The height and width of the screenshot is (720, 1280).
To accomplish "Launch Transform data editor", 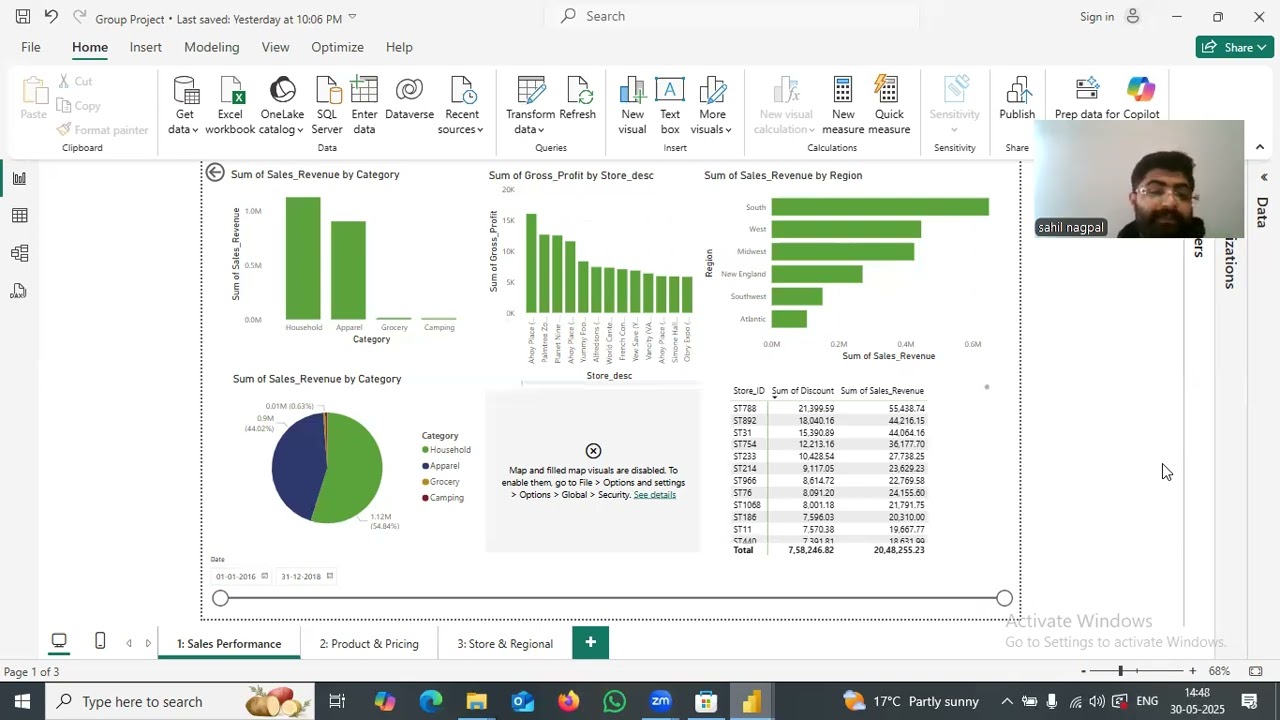I will pos(530,105).
